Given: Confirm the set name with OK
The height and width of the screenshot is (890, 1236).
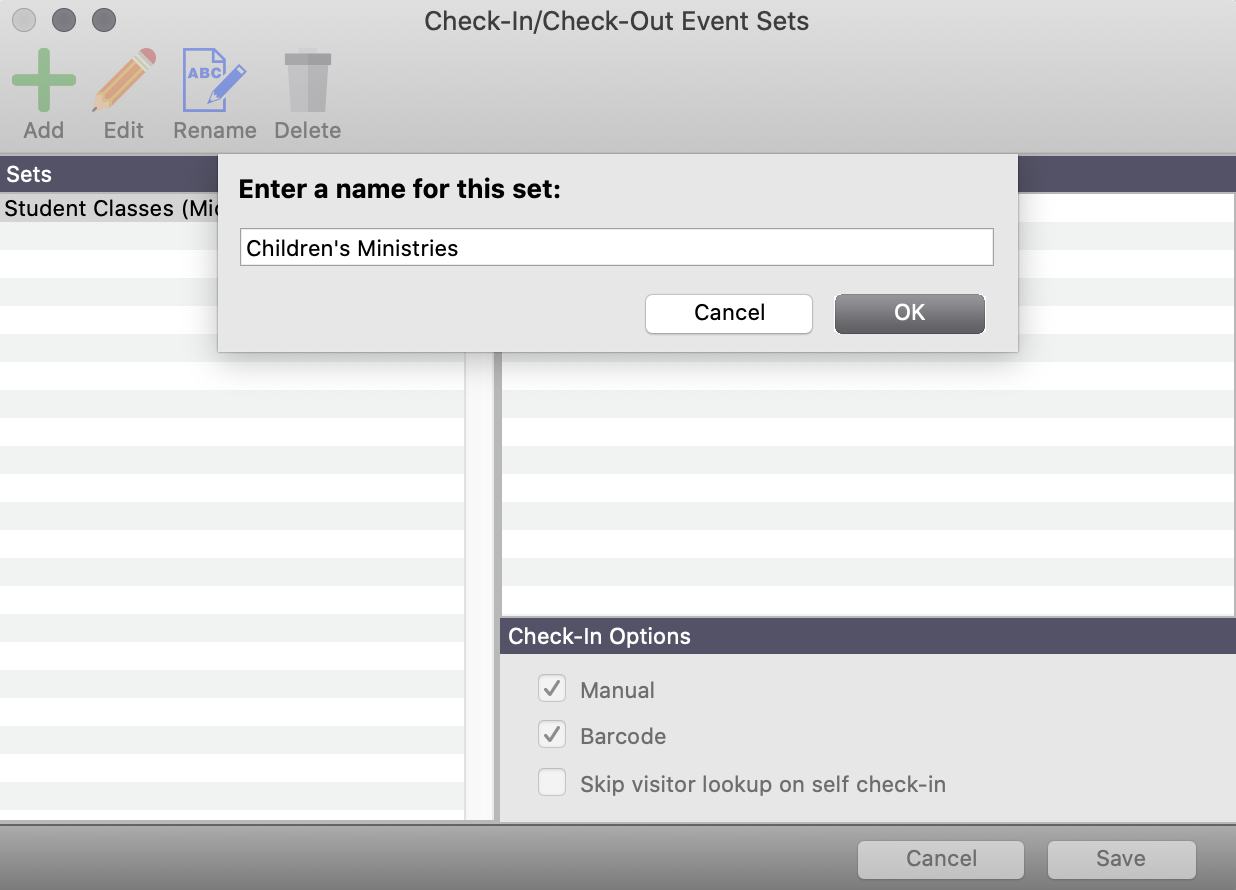Looking at the screenshot, I should pos(909,313).
